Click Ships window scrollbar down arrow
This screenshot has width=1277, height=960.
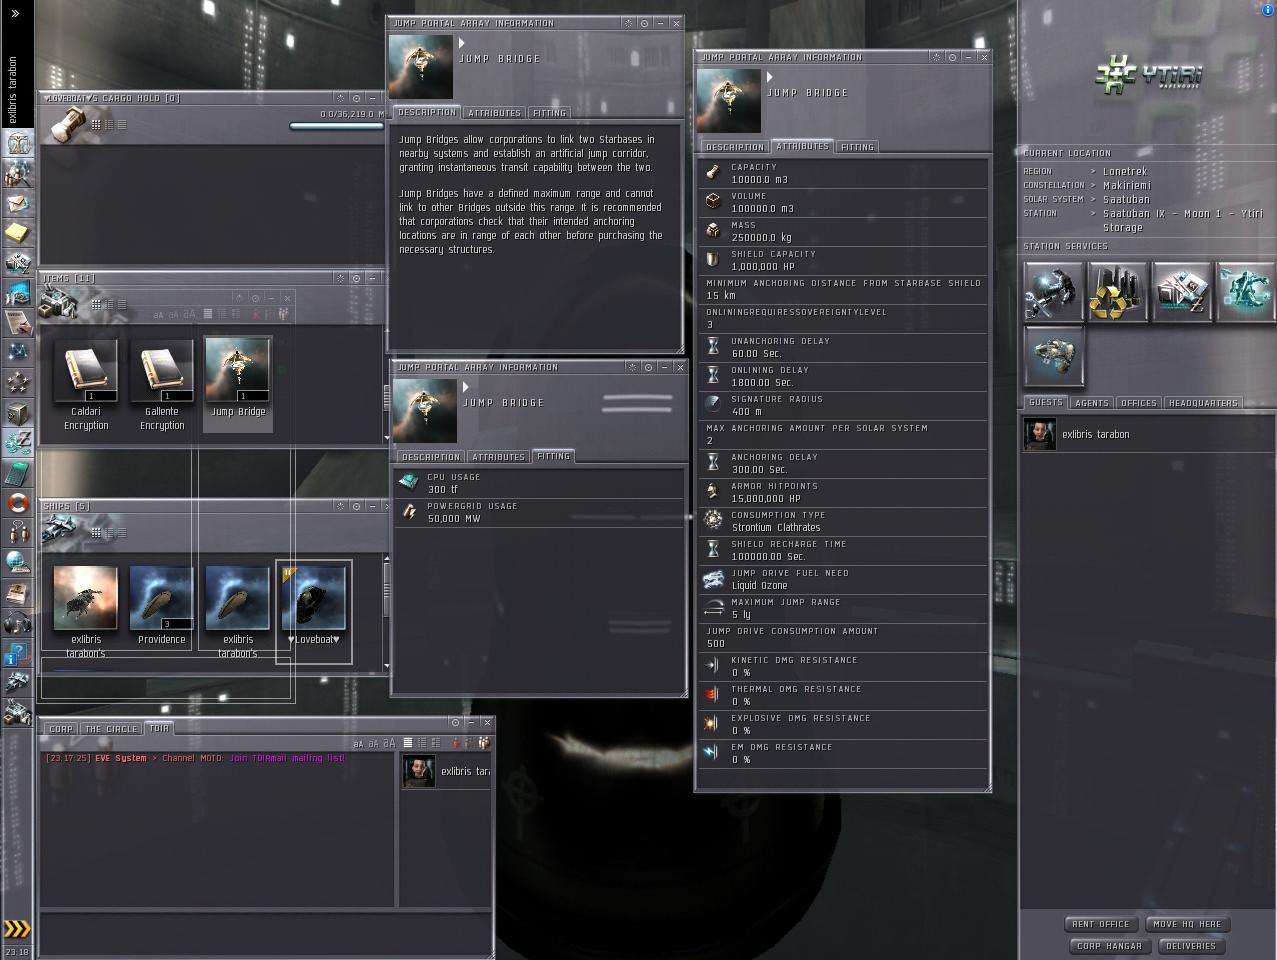pyautogui.click(x=387, y=665)
